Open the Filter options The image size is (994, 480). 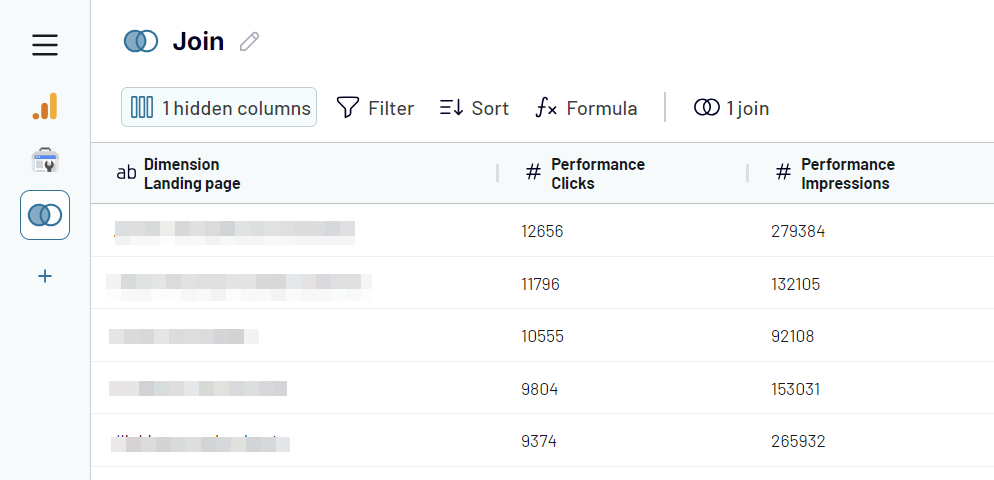[x=375, y=108]
